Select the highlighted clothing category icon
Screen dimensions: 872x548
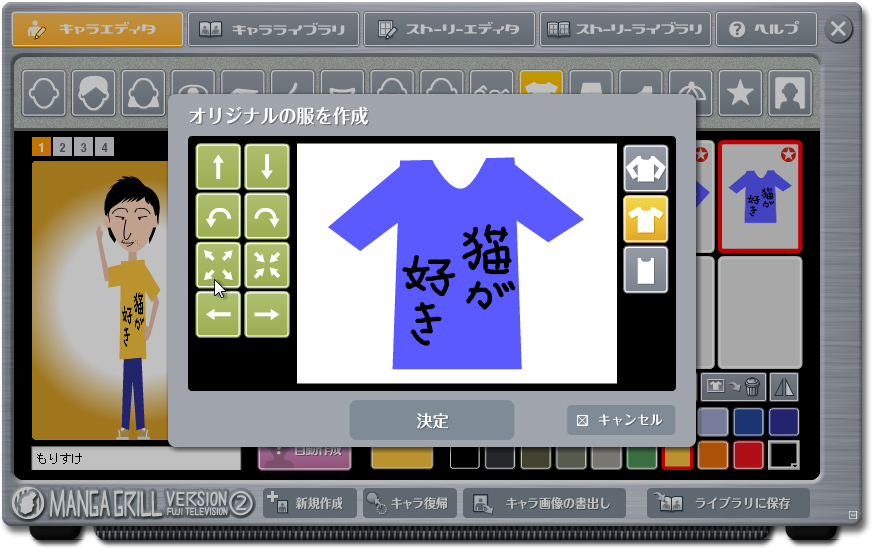(541, 82)
